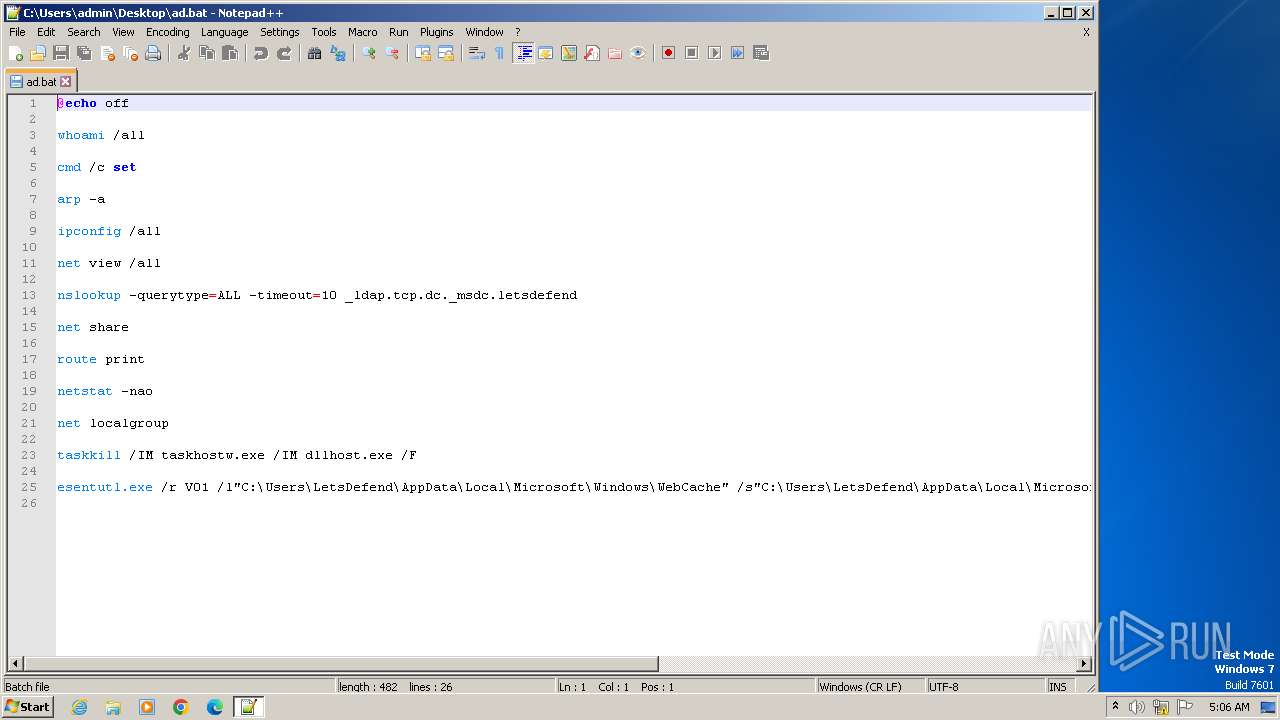Start macro recording with red record icon
Viewport: 1280px width, 720px height.
click(x=668, y=53)
